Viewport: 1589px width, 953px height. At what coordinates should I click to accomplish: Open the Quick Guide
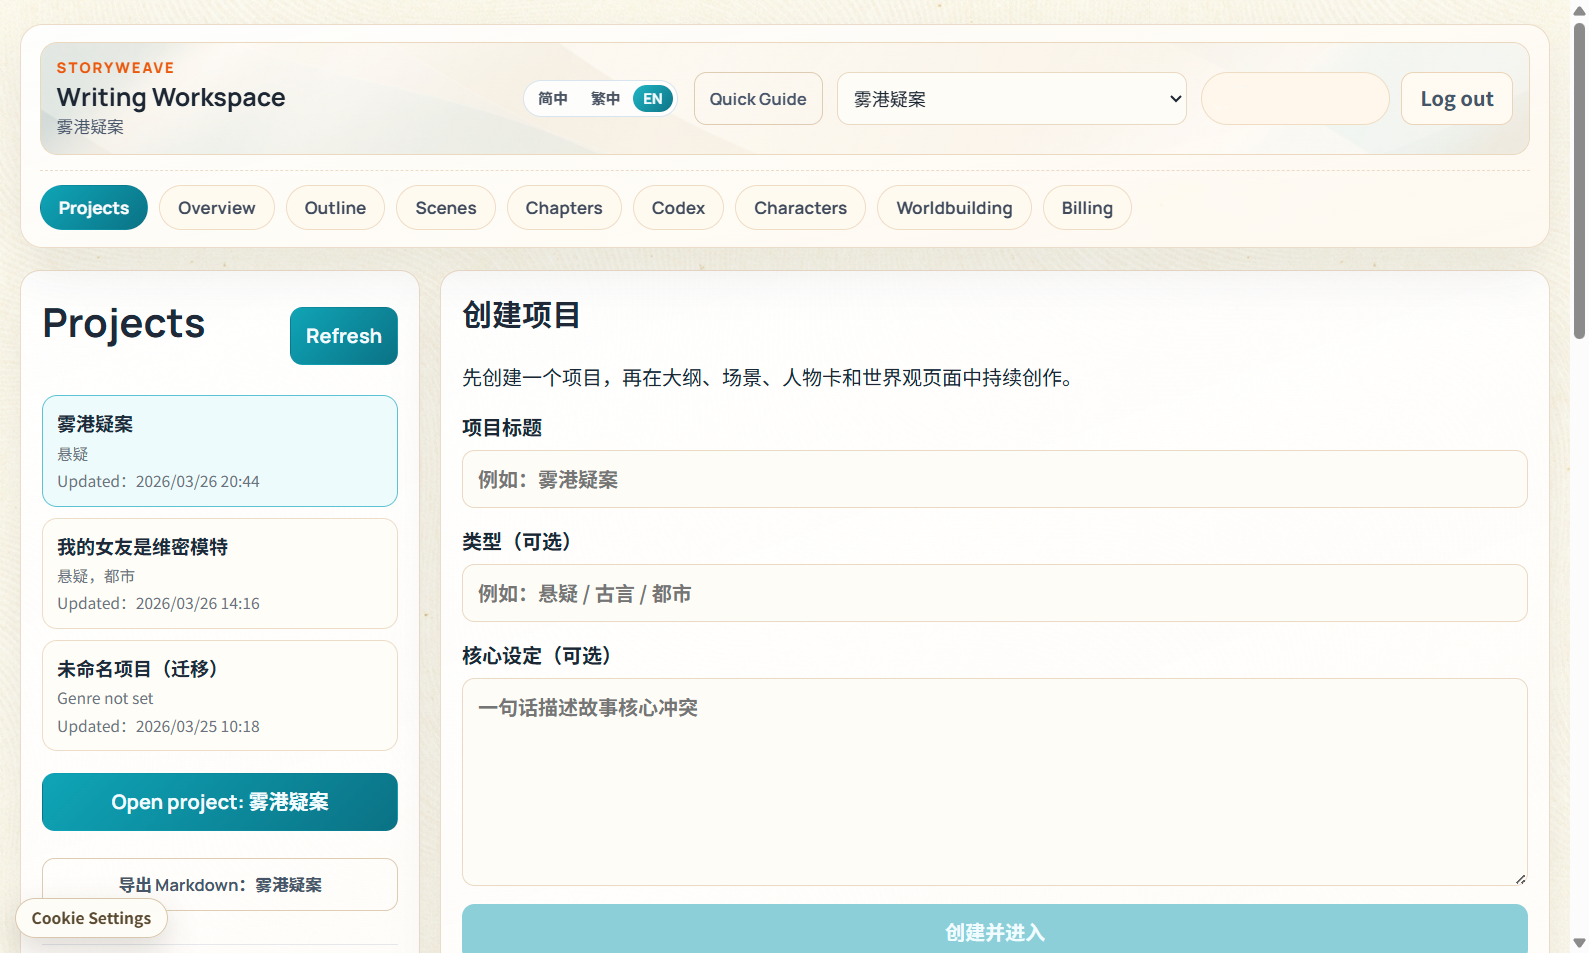point(758,98)
